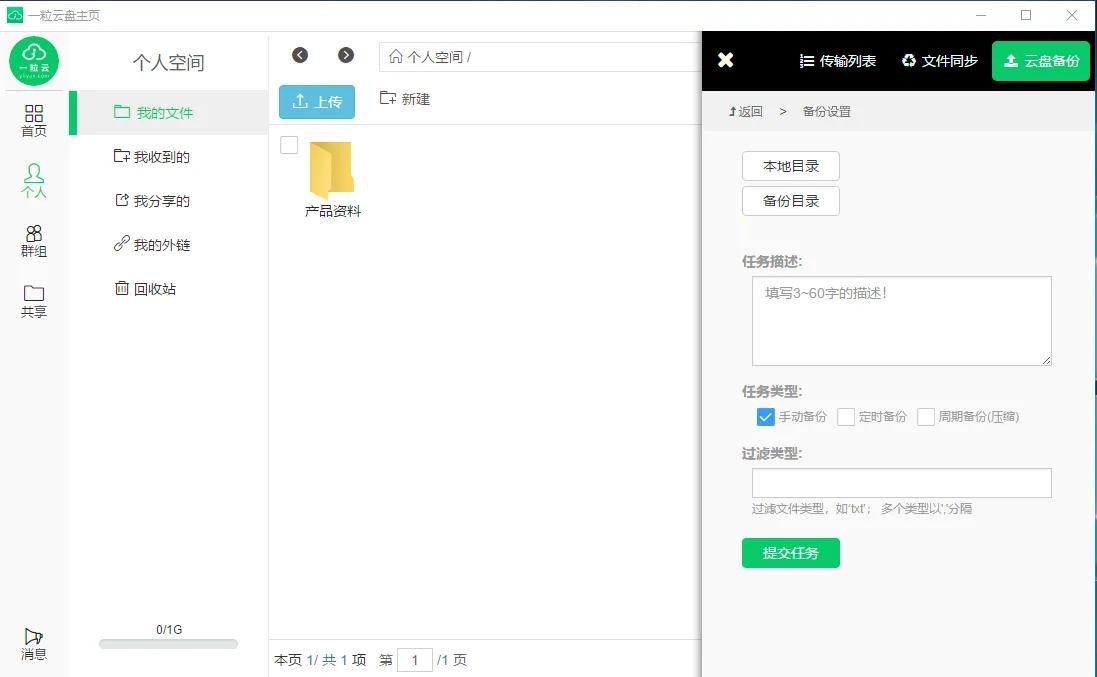The image size is (1097, 677).
Task: Click the 备份设置 breadcrumb text
Action: pos(826,112)
